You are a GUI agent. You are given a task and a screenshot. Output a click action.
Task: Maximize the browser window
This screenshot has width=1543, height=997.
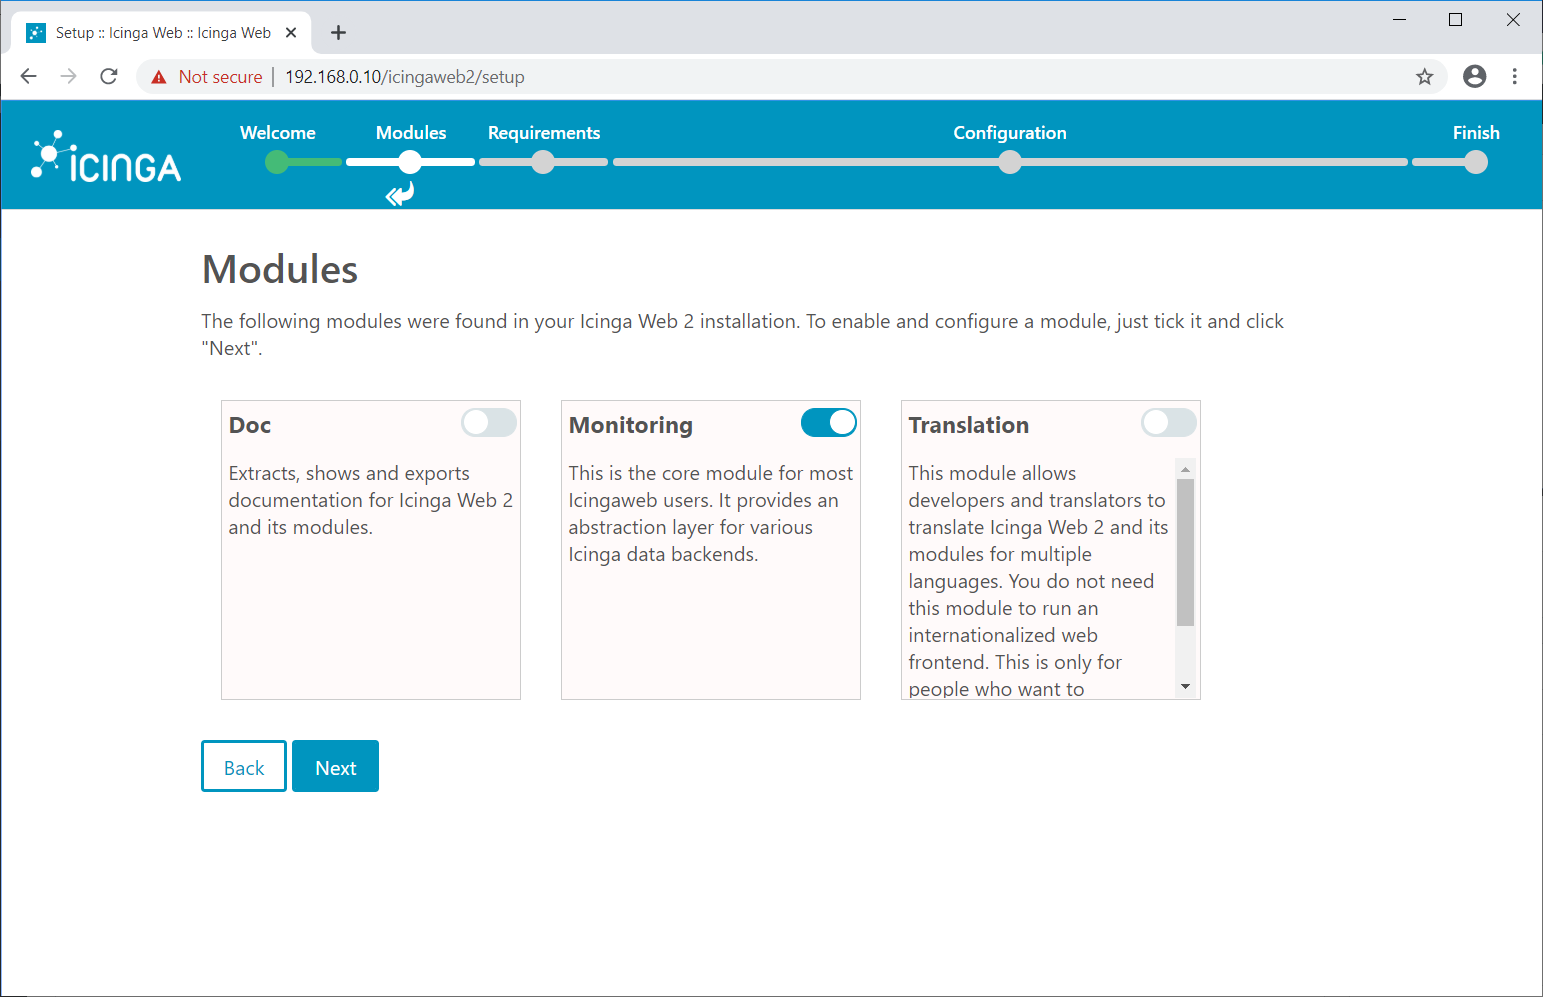click(1456, 20)
